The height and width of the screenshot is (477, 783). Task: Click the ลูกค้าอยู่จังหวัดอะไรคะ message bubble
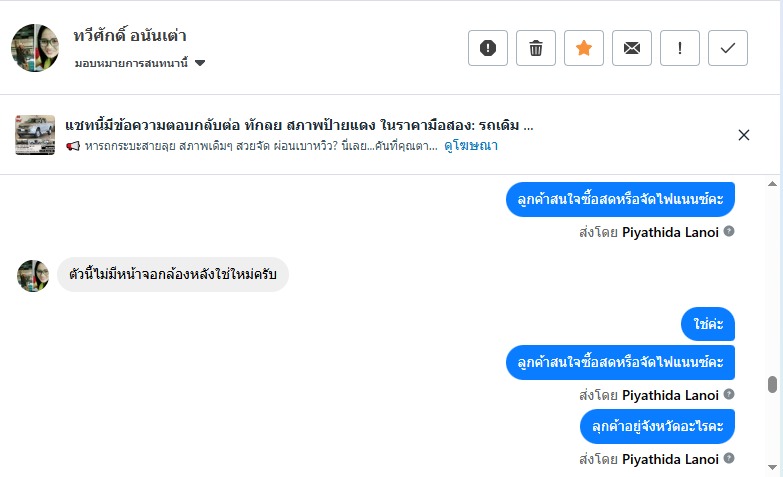(657, 426)
